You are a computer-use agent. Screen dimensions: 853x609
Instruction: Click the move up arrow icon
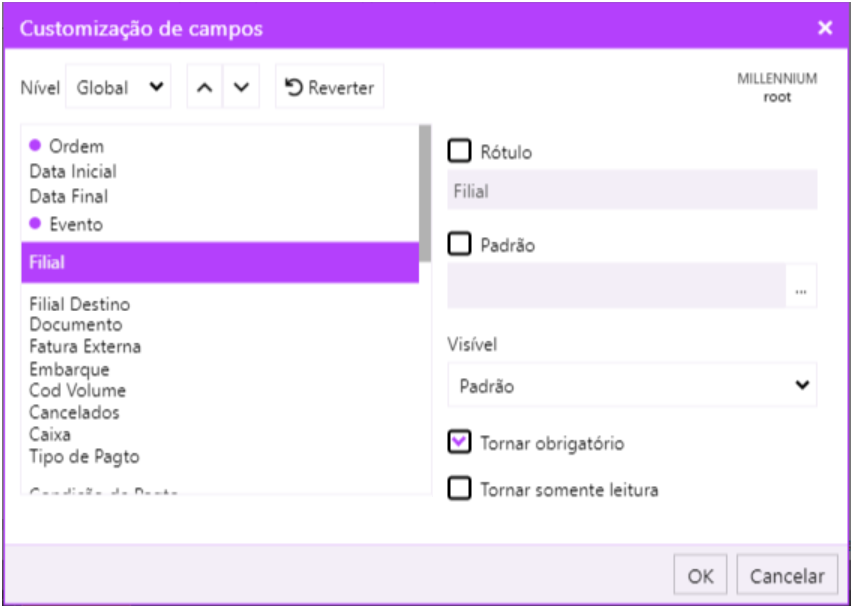pos(204,87)
